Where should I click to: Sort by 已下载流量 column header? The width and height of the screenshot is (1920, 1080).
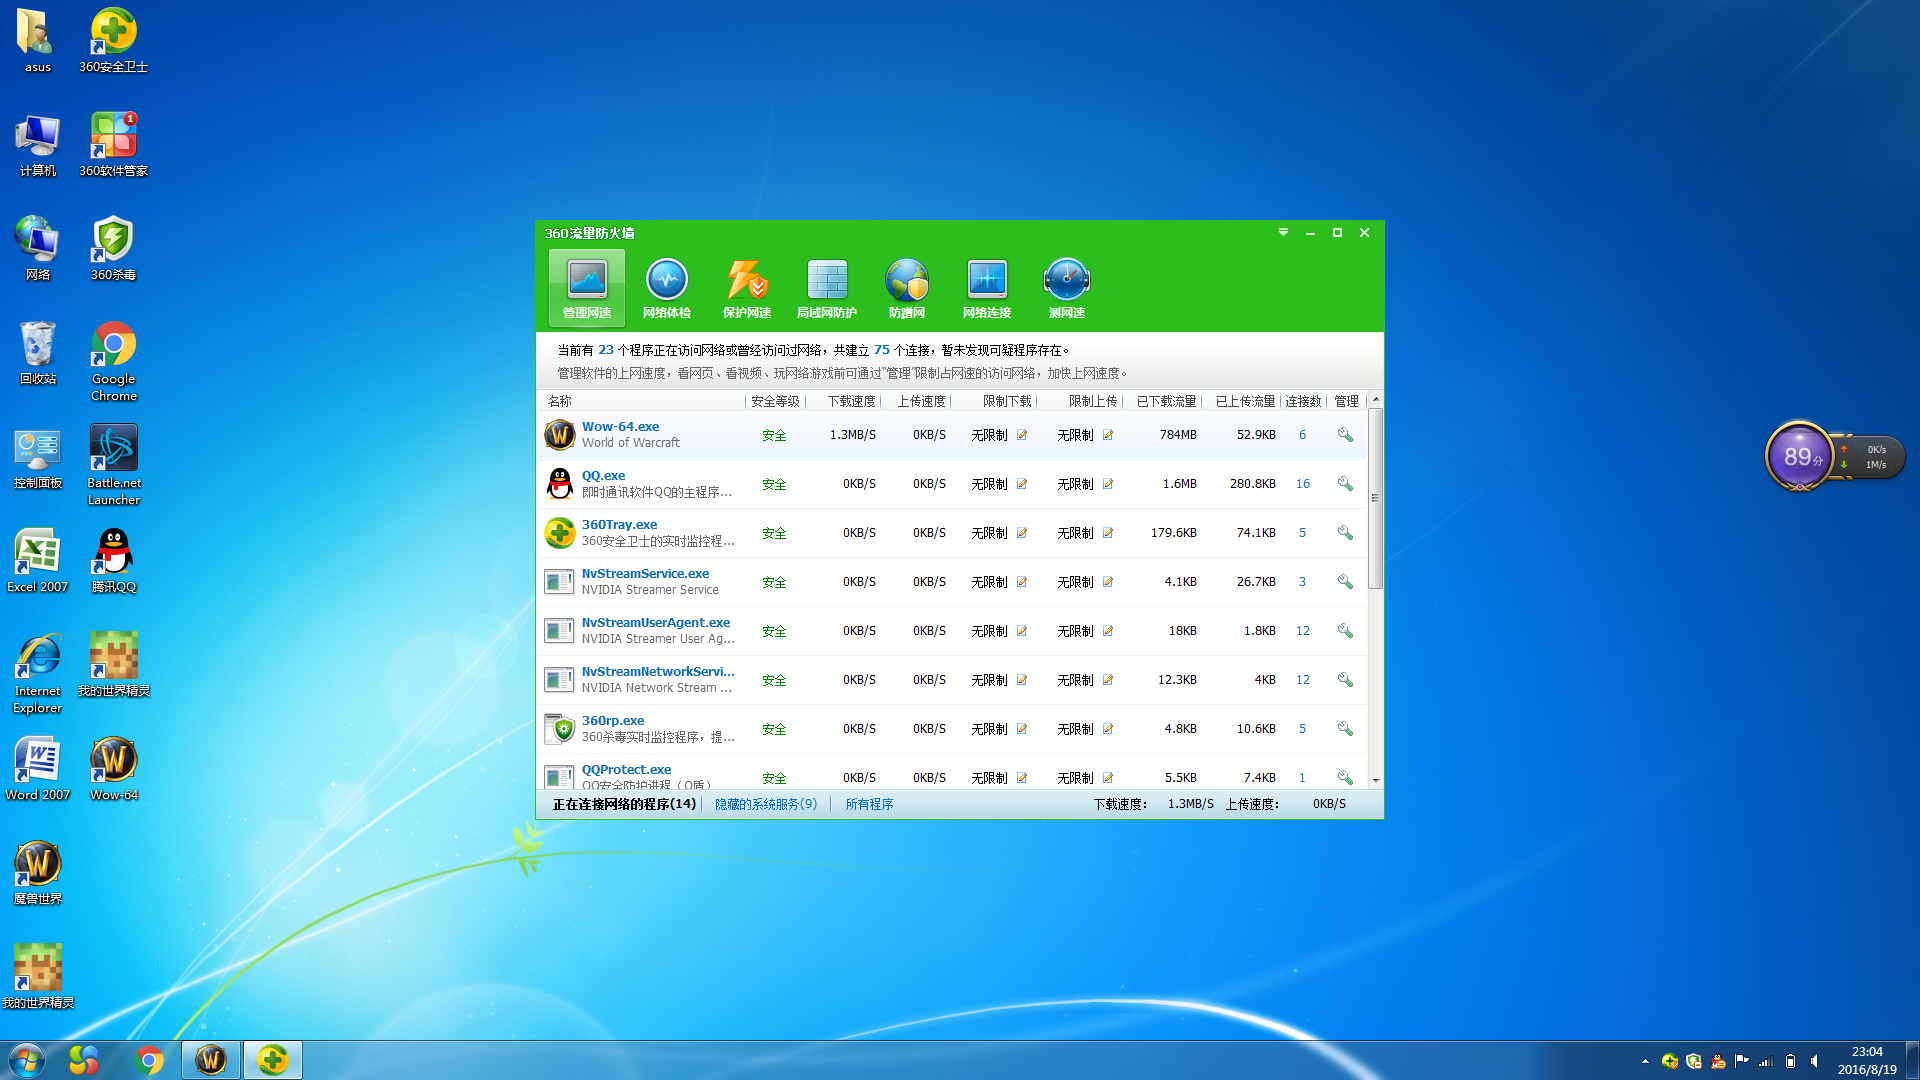pyautogui.click(x=1166, y=401)
